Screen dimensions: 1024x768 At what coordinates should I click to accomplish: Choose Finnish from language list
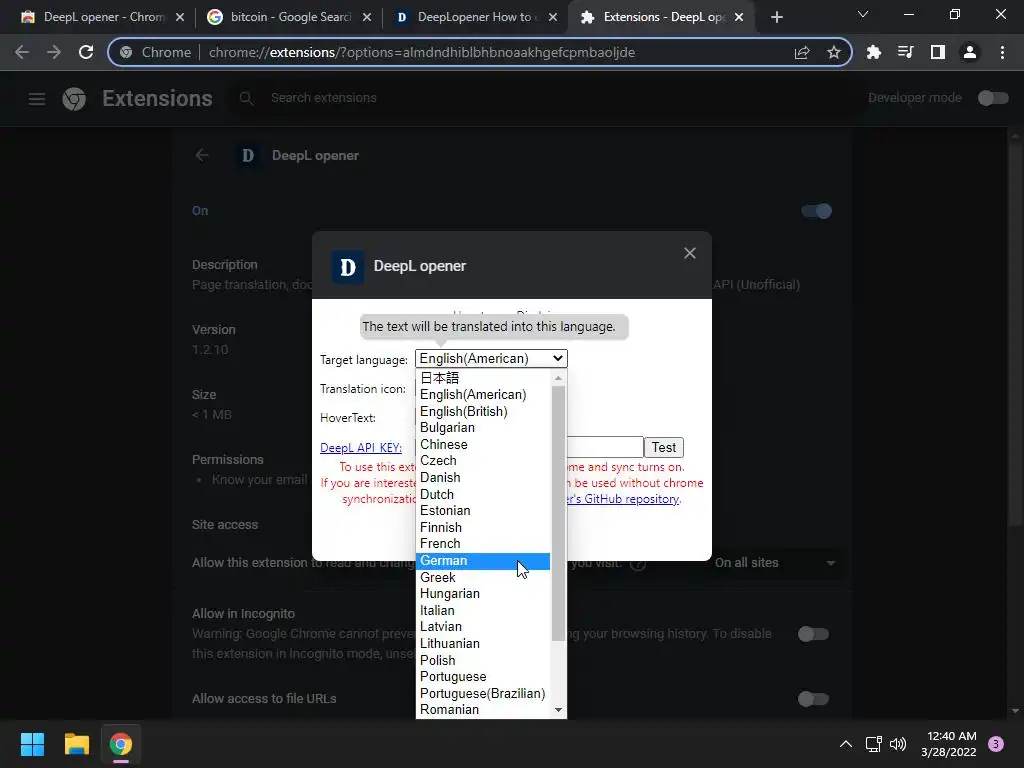point(483,528)
